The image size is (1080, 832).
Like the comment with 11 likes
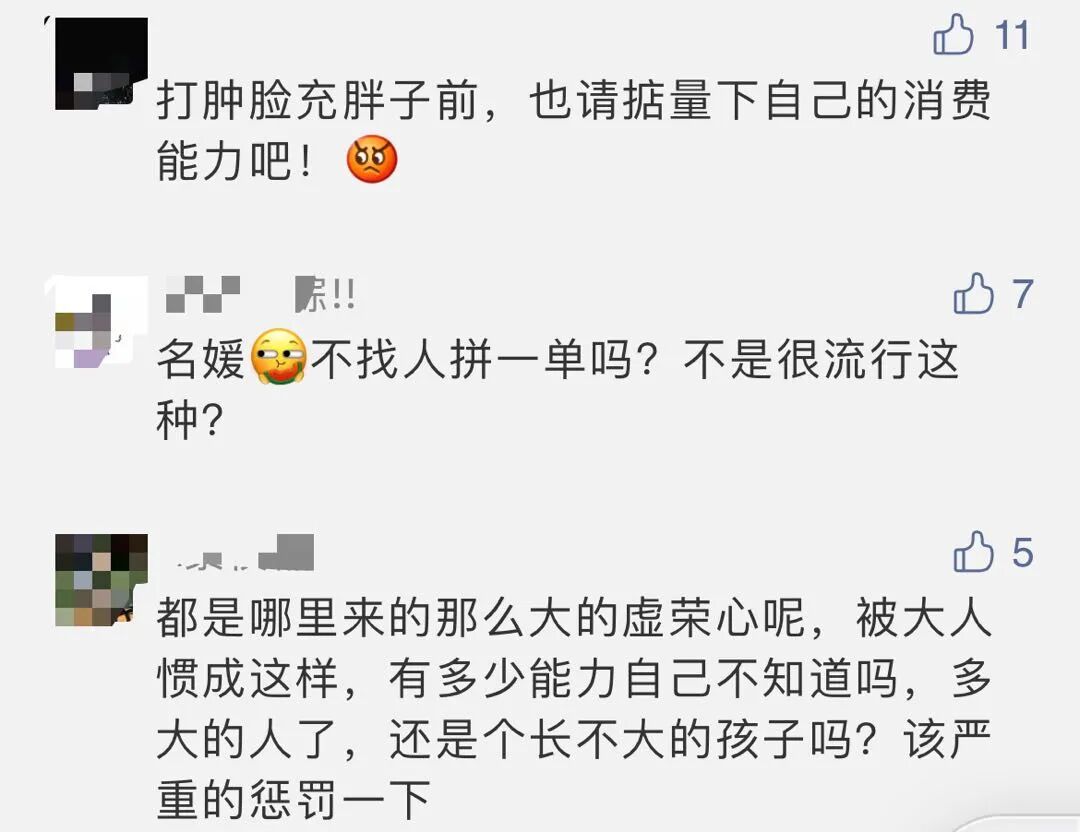coord(953,34)
